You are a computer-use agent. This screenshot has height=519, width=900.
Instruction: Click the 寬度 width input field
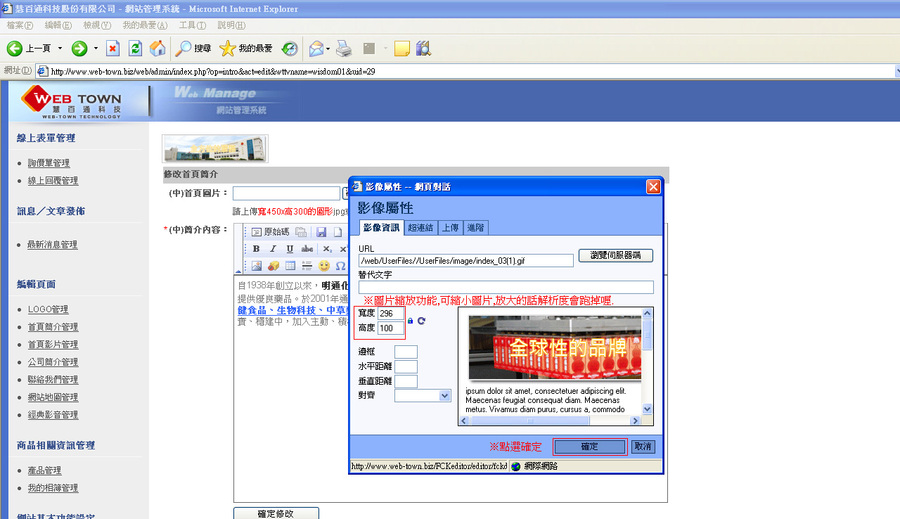click(x=390, y=313)
